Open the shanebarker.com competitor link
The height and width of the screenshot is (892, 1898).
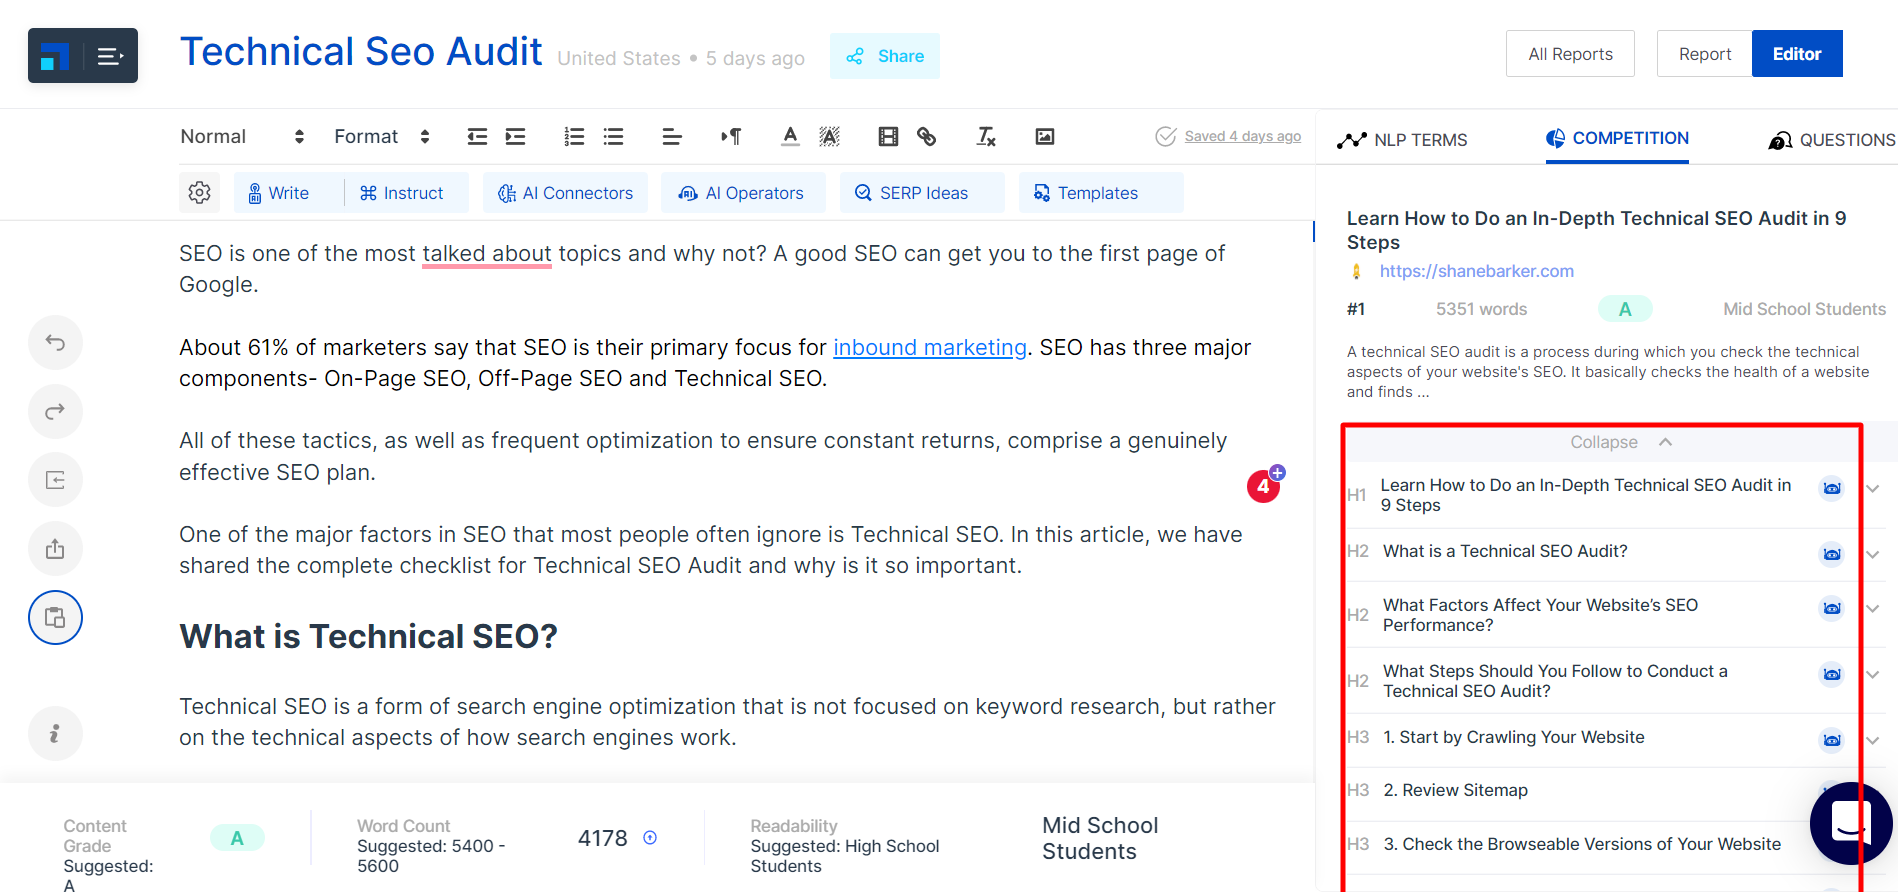[x=1476, y=271]
